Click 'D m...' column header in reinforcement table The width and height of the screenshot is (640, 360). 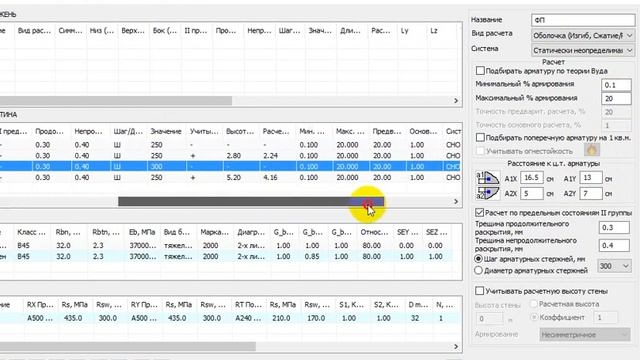point(418,304)
